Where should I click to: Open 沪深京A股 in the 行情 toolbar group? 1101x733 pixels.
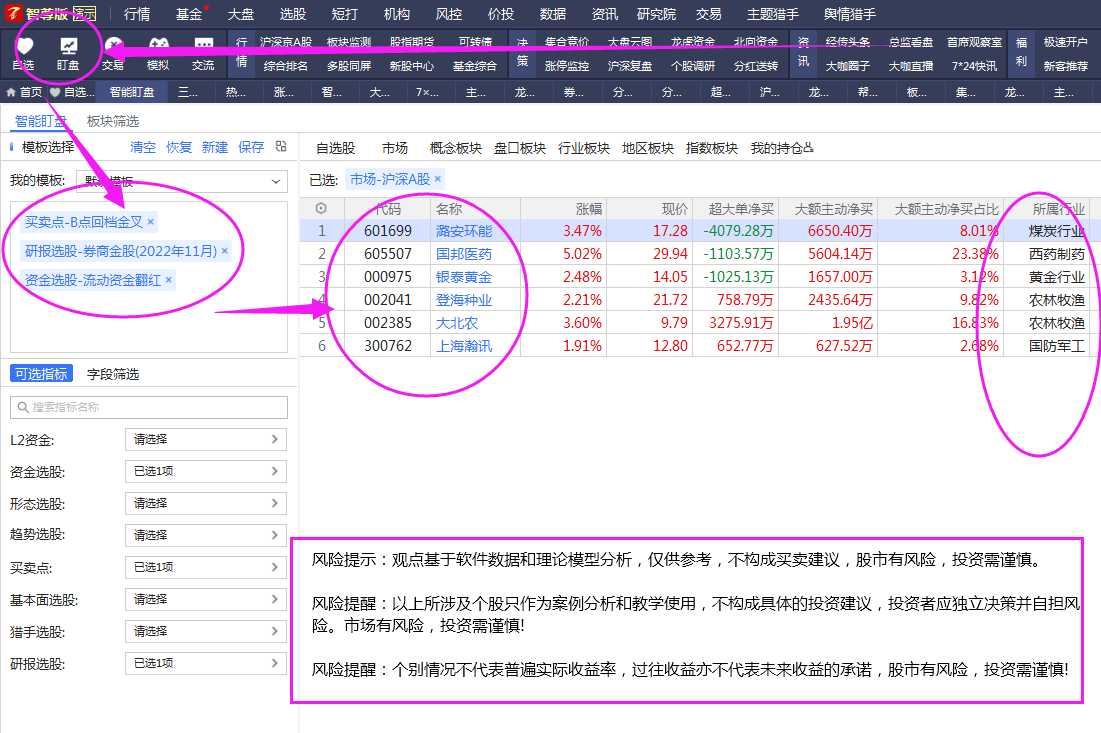pyautogui.click(x=286, y=42)
